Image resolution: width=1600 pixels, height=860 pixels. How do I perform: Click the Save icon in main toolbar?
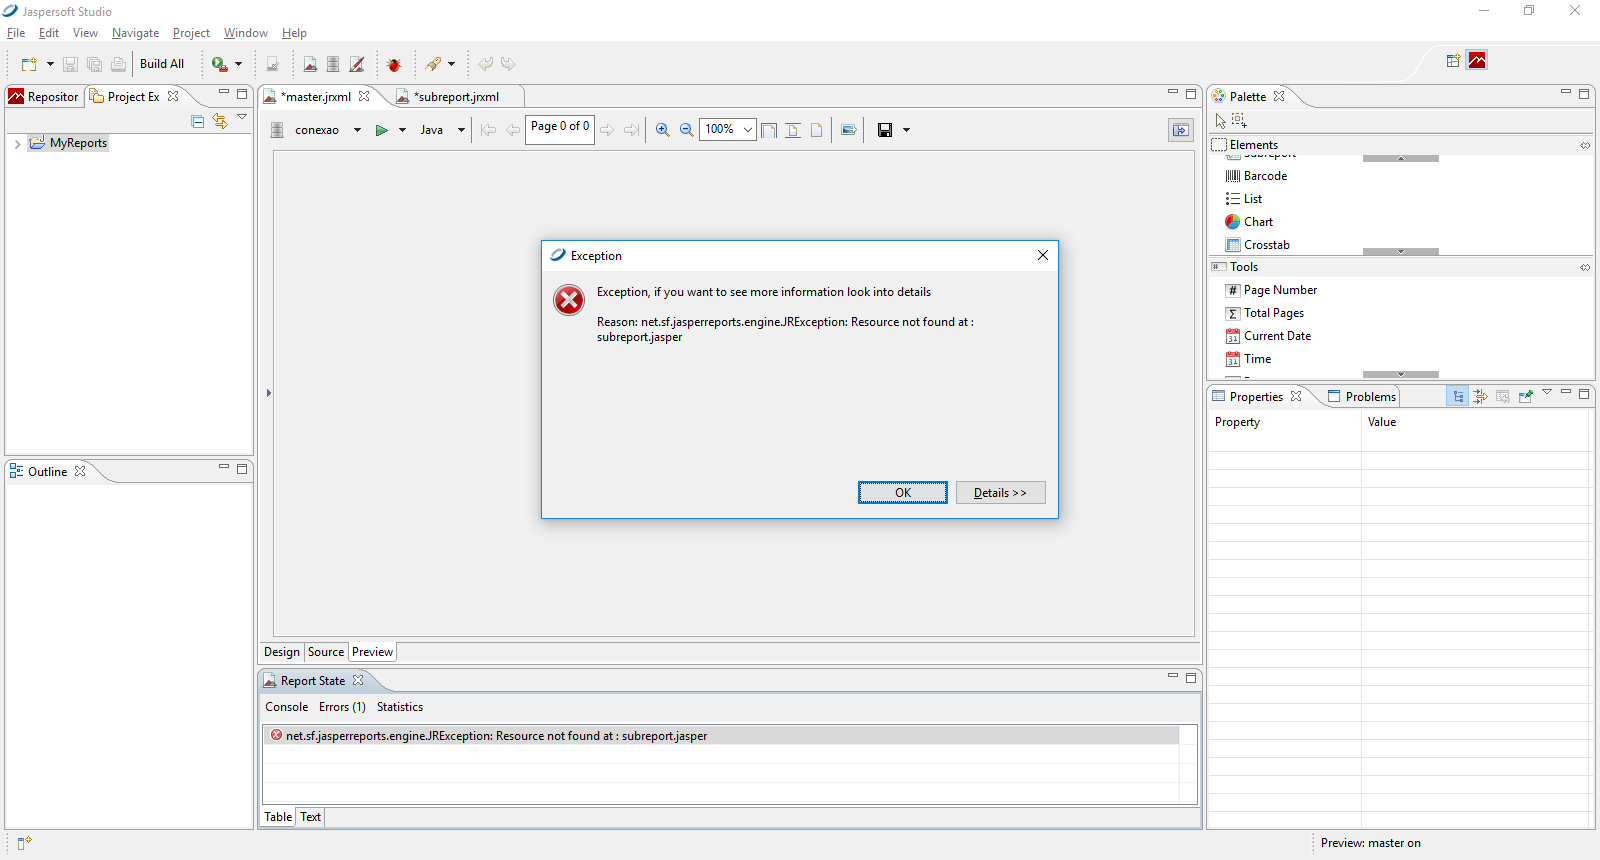(70, 64)
